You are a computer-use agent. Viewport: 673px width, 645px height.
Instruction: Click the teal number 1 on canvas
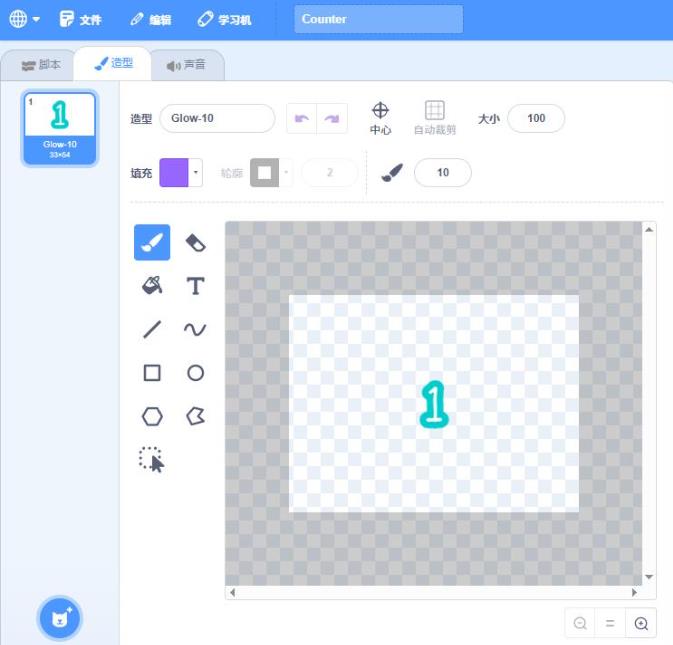click(434, 404)
